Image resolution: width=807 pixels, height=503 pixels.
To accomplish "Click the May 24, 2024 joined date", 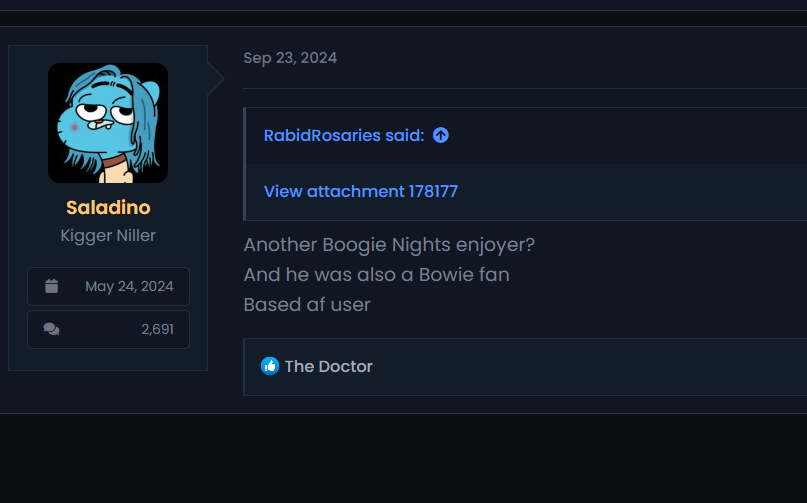I will 129,286.
